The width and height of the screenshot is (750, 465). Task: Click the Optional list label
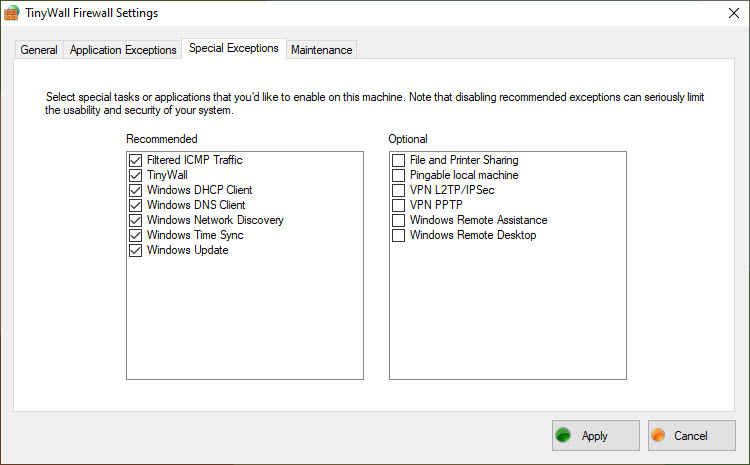[408, 139]
